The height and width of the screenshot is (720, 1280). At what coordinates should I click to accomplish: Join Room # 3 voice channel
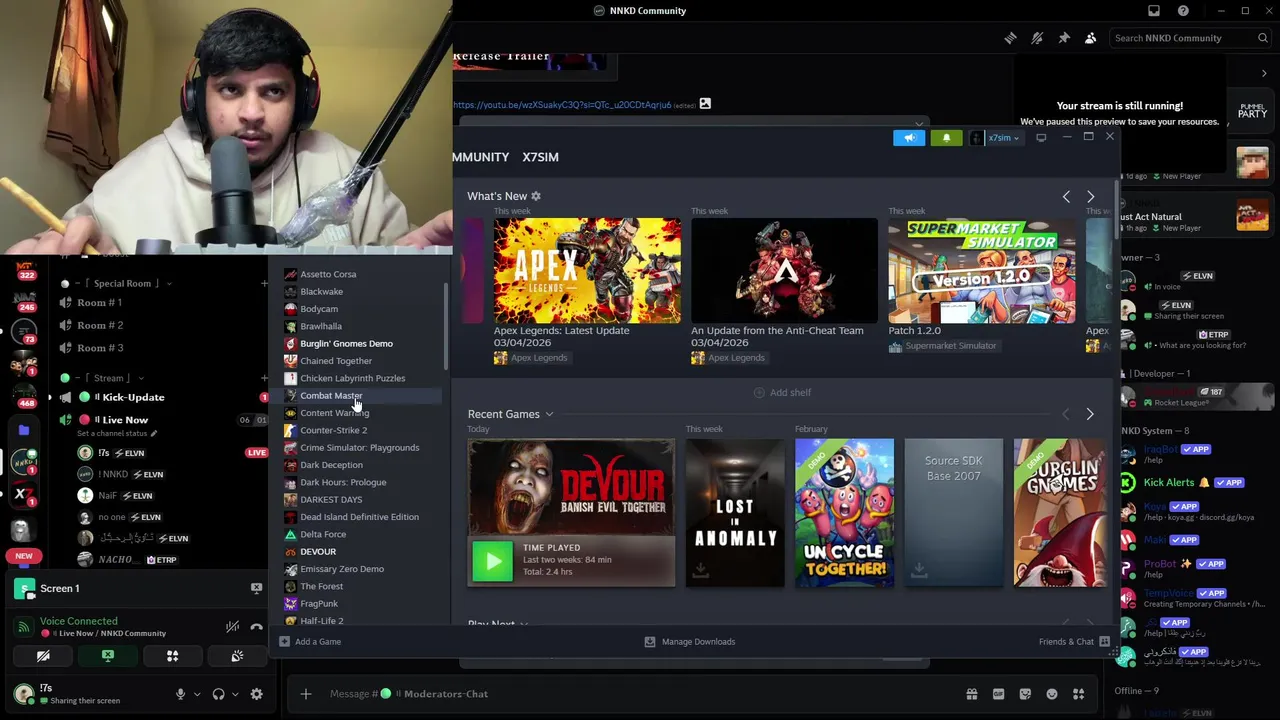[x=100, y=348]
